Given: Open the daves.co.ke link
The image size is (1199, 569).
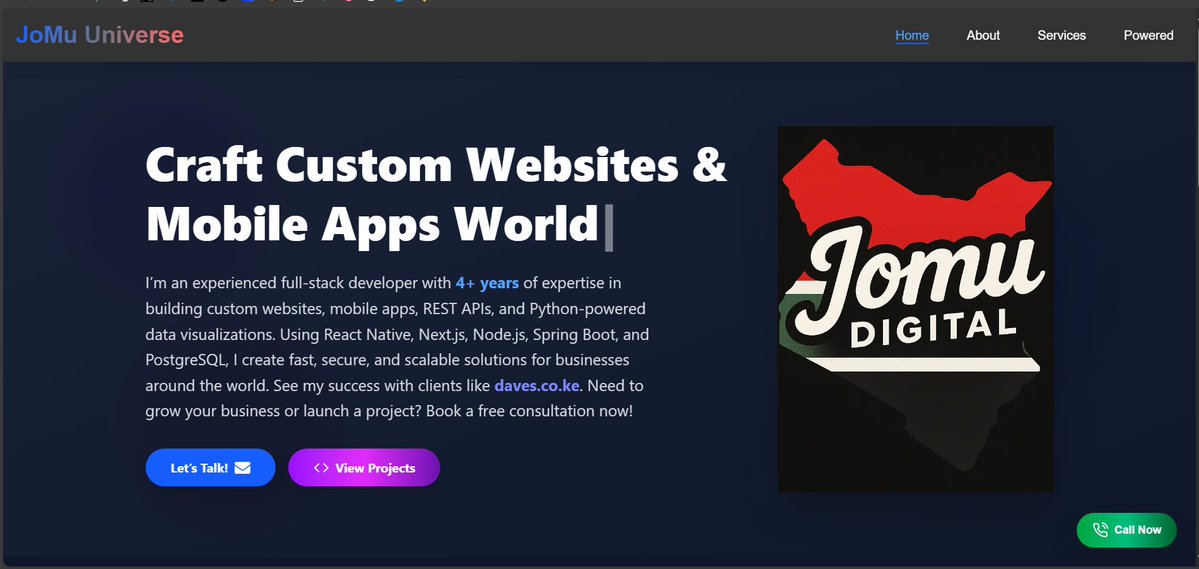Looking at the screenshot, I should click(x=537, y=385).
